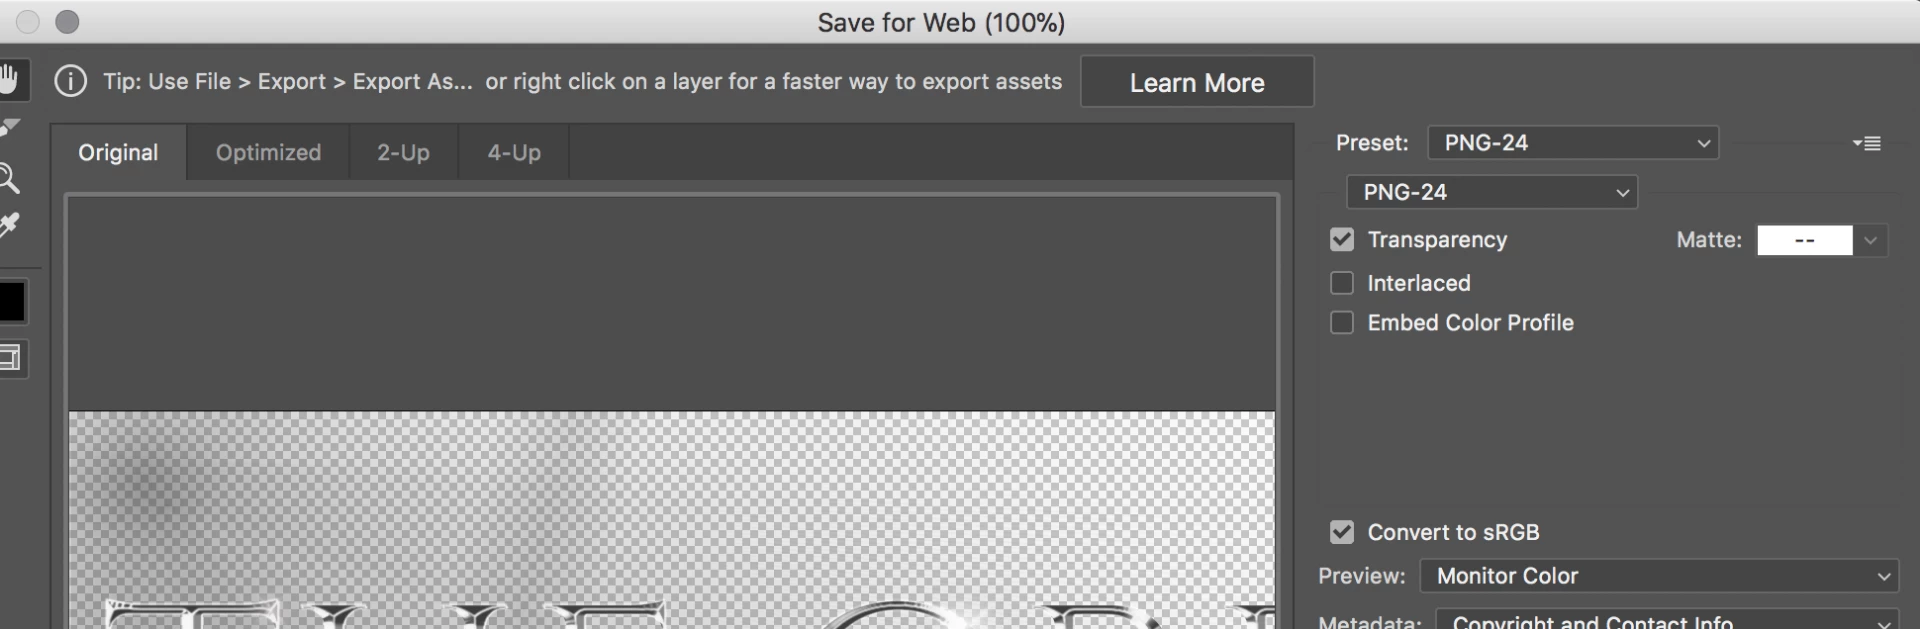Switch to the Optimized tab

tap(268, 153)
